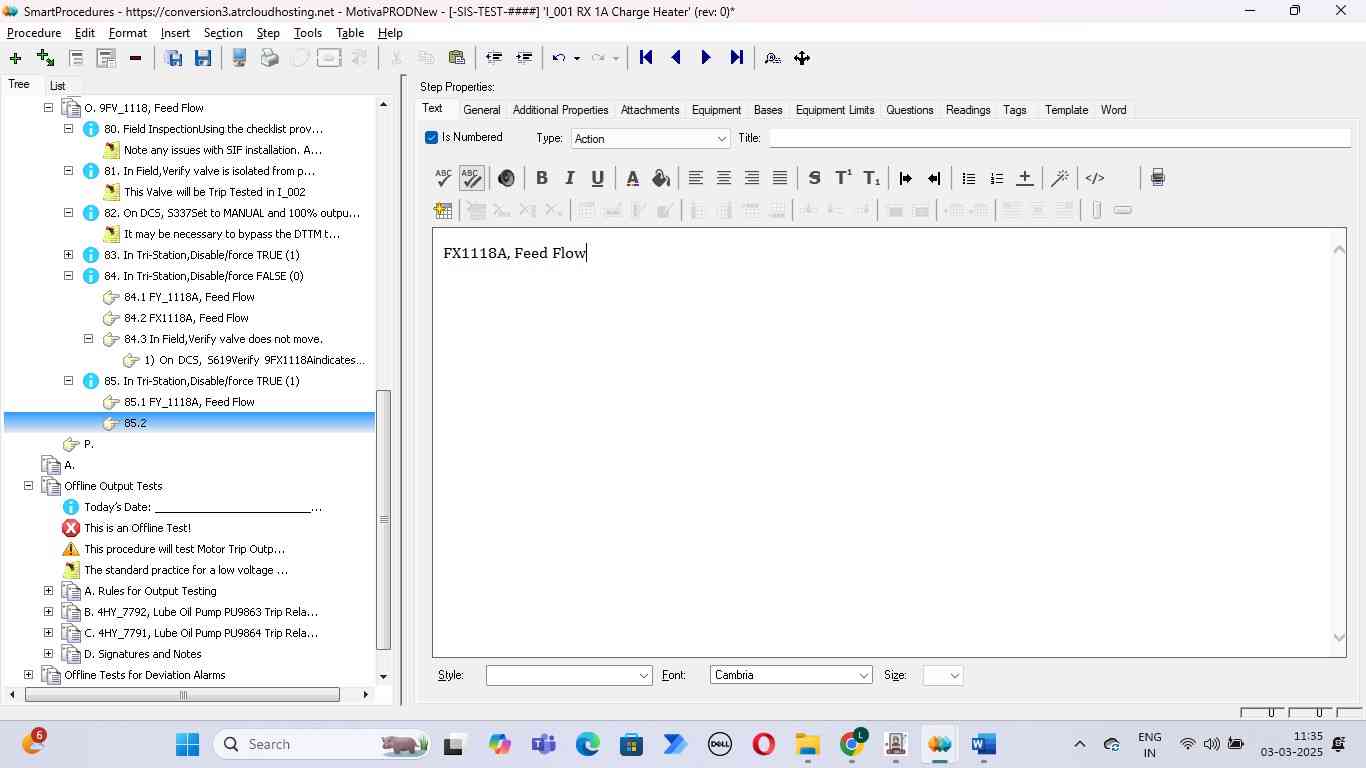Open the Tools menu
The height and width of the screenshot is (768, 1366).
click(x=308, y=33)
